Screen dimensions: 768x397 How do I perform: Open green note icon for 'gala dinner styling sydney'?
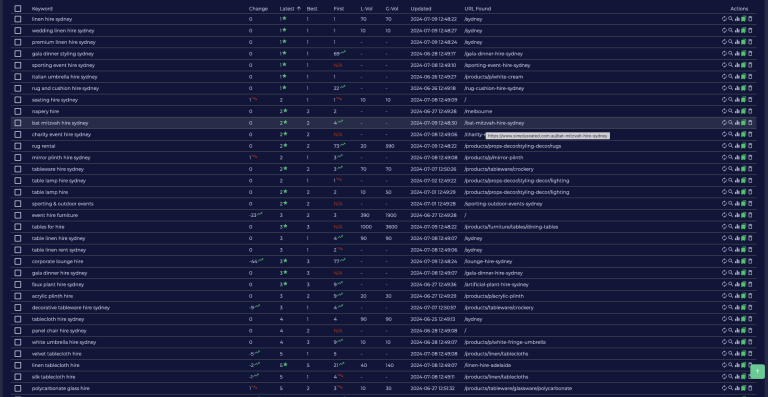pyautogui.click(x=744, y=53)
